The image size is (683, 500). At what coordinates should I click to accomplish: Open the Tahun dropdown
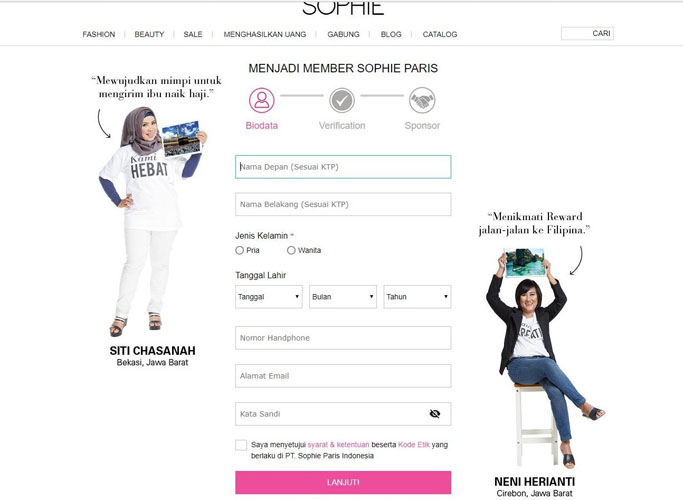[417, 297]
